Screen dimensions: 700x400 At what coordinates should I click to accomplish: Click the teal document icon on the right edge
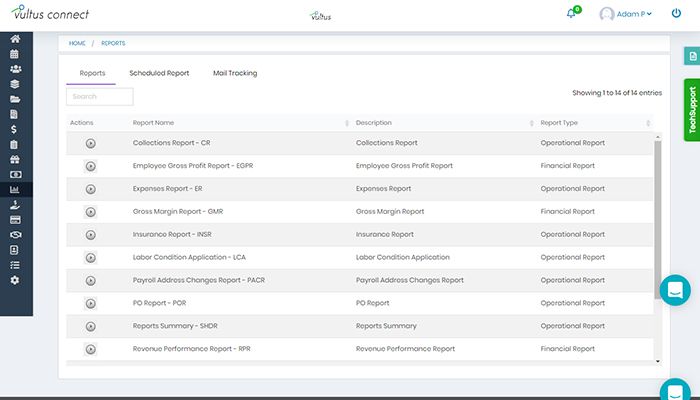690,57
